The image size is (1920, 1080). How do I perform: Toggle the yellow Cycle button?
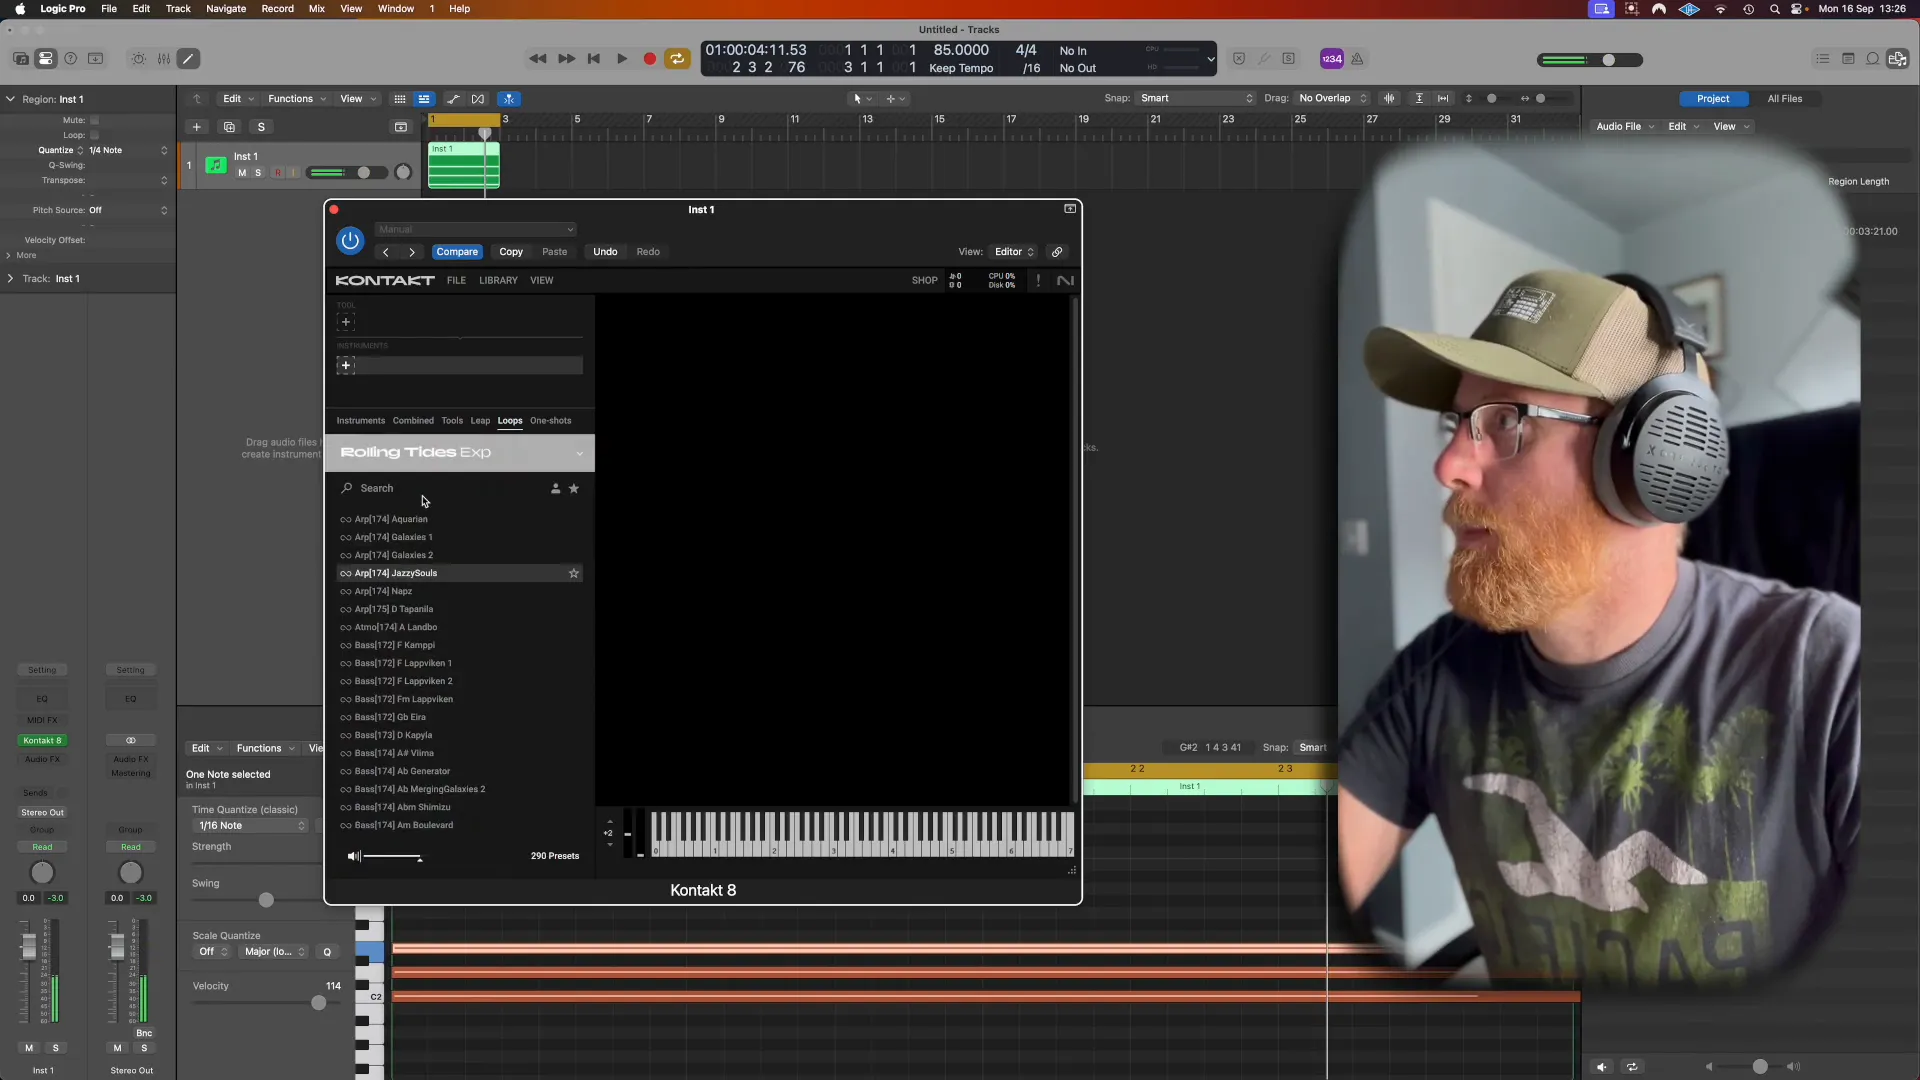(x=677, y=59)
